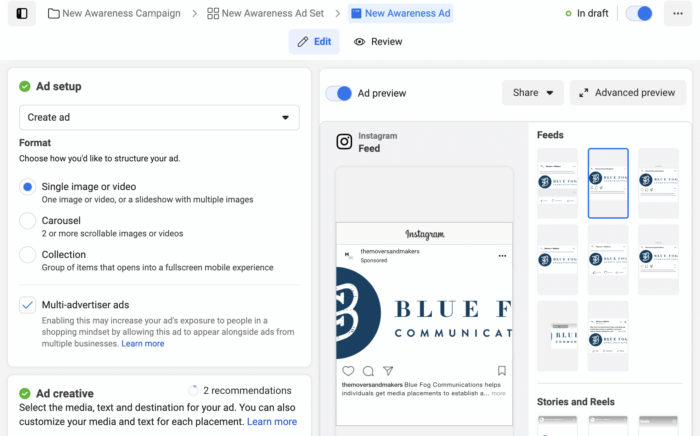This screenshot has width=700, height=436.
Task: Open the Share dropdown menu
Action: 533,93
